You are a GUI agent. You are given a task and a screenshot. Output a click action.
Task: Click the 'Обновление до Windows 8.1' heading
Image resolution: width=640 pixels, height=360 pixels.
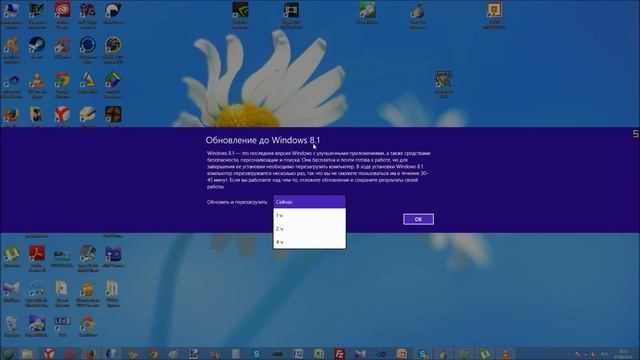tap(263, 140)
